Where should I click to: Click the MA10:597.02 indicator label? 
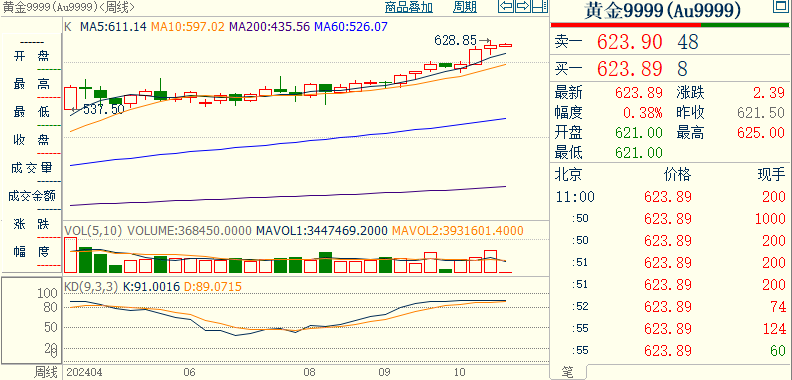pyautogui.click(x=188, y=26)
